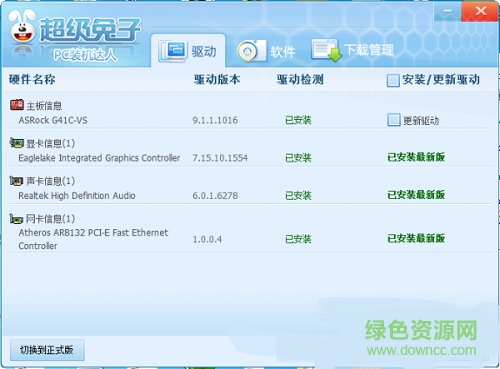The height and width of the screenshot is (369, 500).
Task: Switch to the 驱动 tab
Action: click(188, 51)
